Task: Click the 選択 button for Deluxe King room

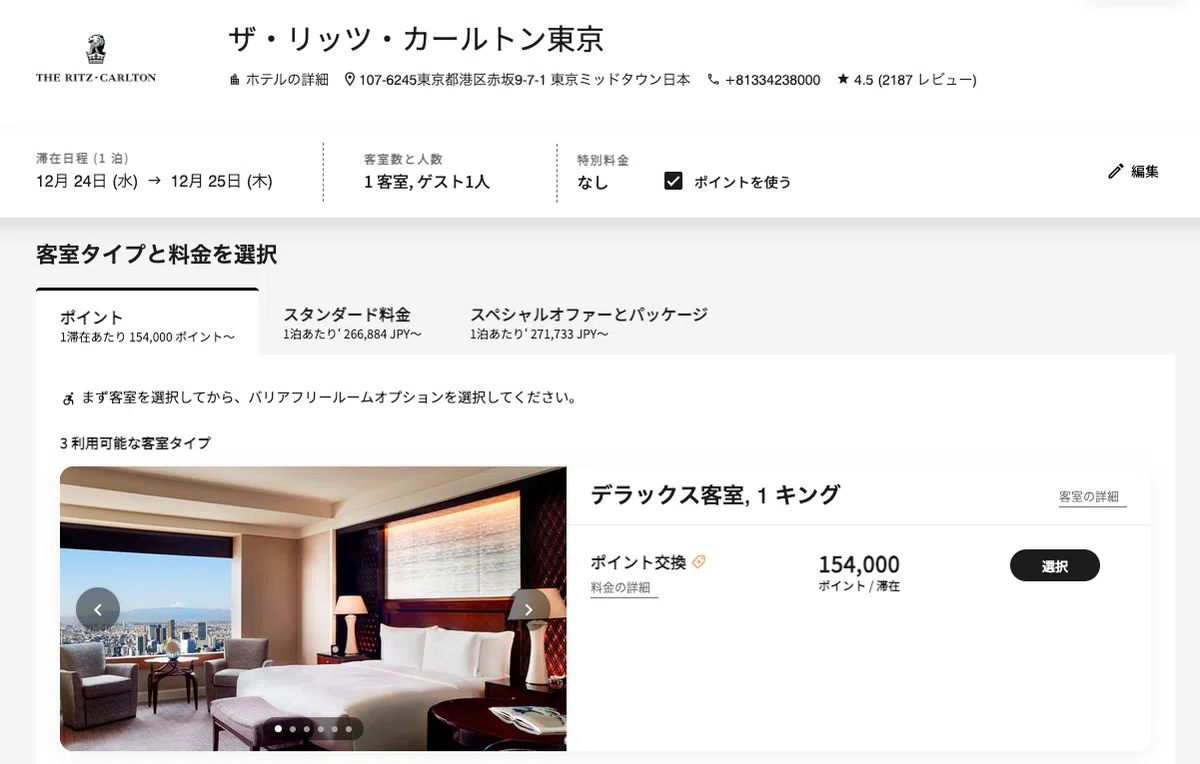Action: tap(1055, 566)
